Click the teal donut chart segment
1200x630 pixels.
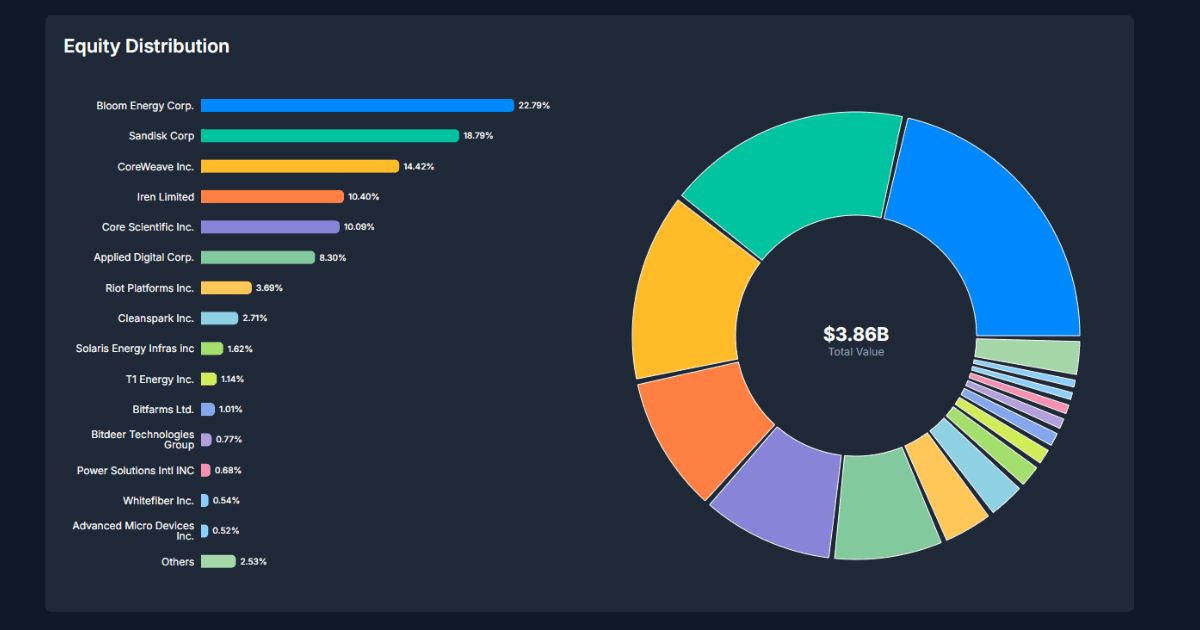(x=795, y=175)
